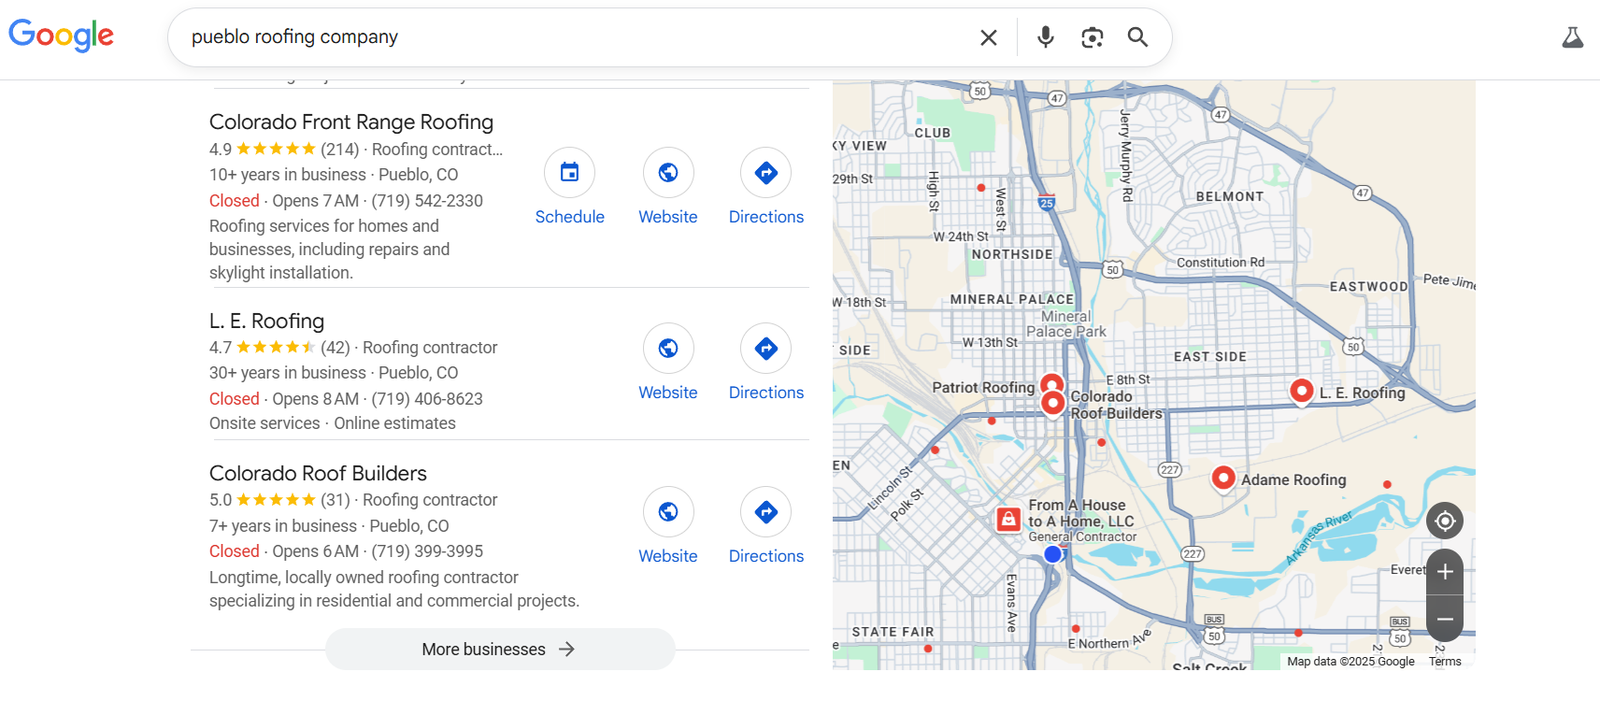Click the magnifying glass search button

pyautogui.click(x=1137, y=37)
